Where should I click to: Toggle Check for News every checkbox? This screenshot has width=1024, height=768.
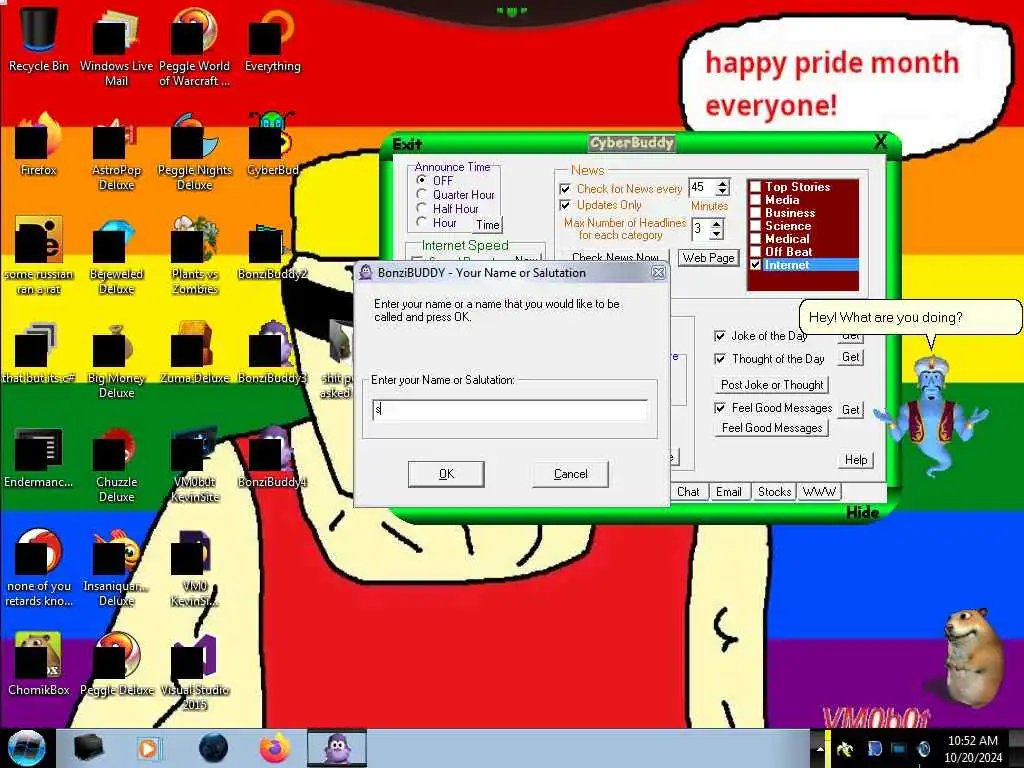pyautogui.click(x=566, y=189)
